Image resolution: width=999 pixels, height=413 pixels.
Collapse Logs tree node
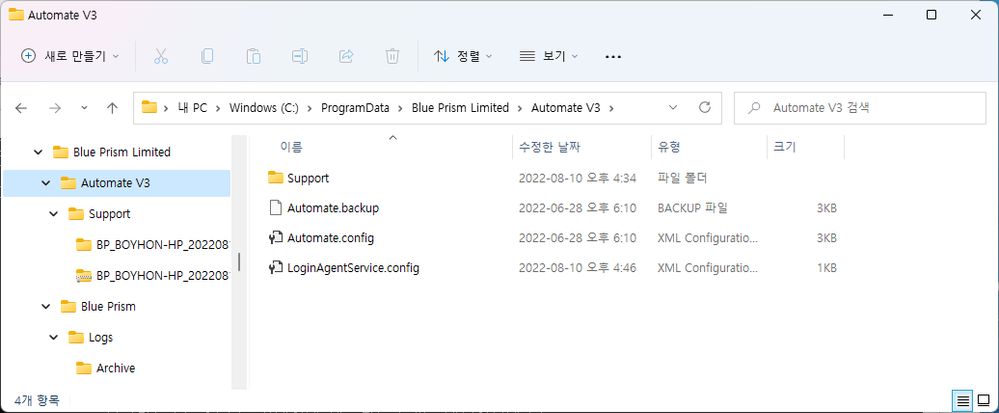(54, 337)
